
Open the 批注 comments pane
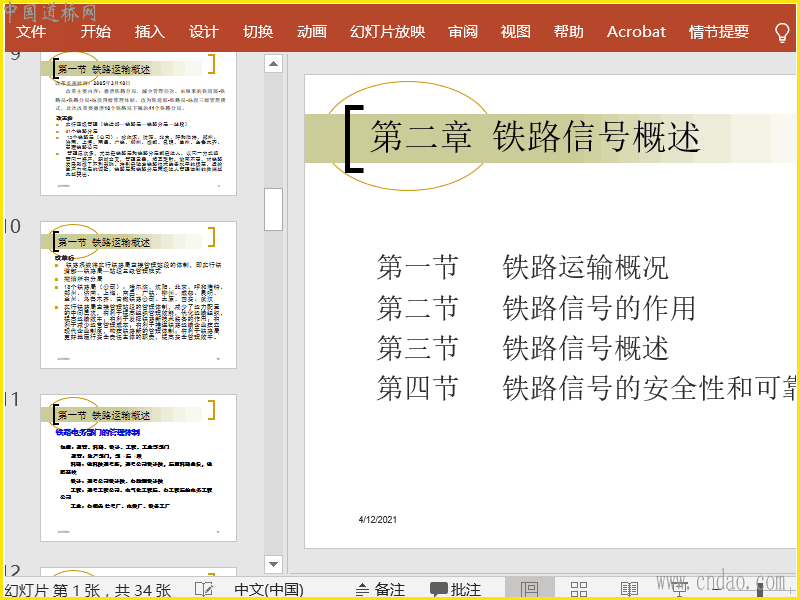455,590
